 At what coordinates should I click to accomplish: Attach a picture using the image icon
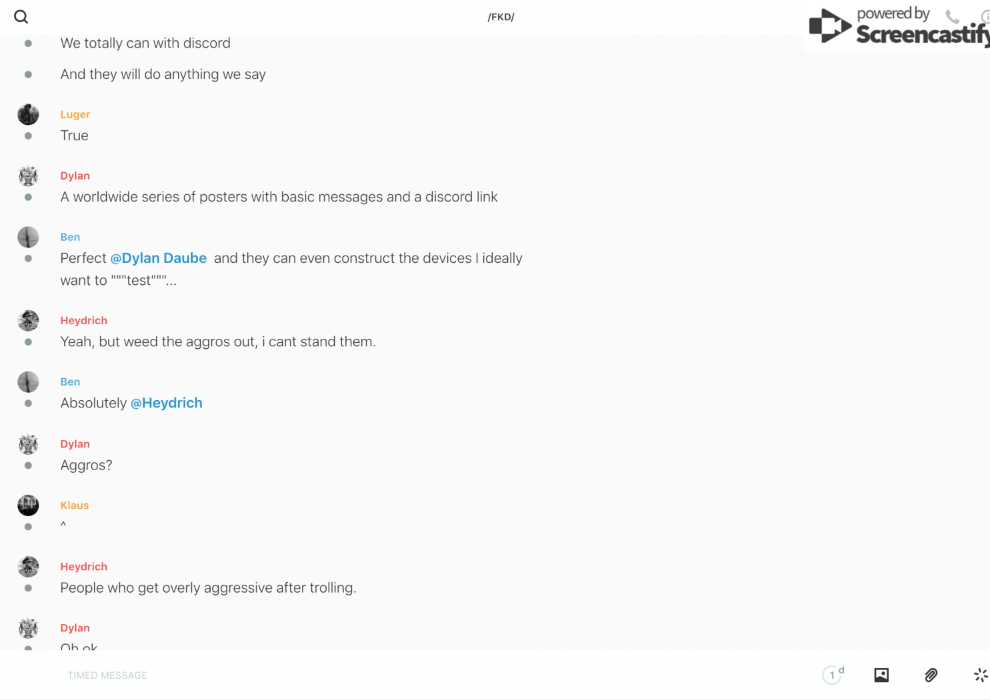(881, 675)
